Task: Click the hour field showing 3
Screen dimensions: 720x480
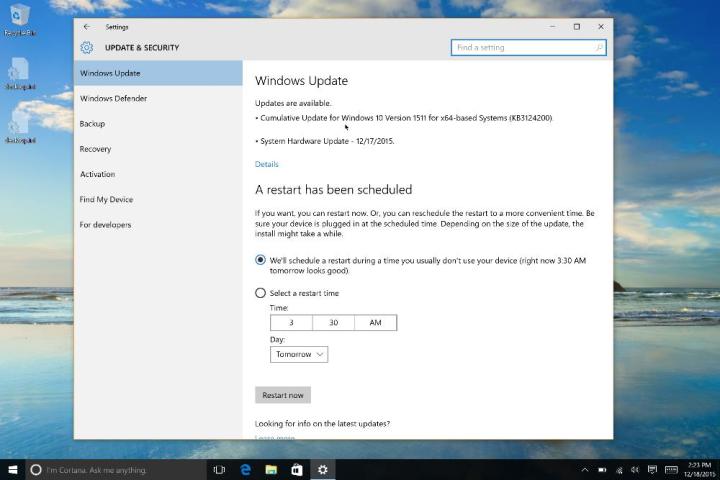Action: (291, 322)
